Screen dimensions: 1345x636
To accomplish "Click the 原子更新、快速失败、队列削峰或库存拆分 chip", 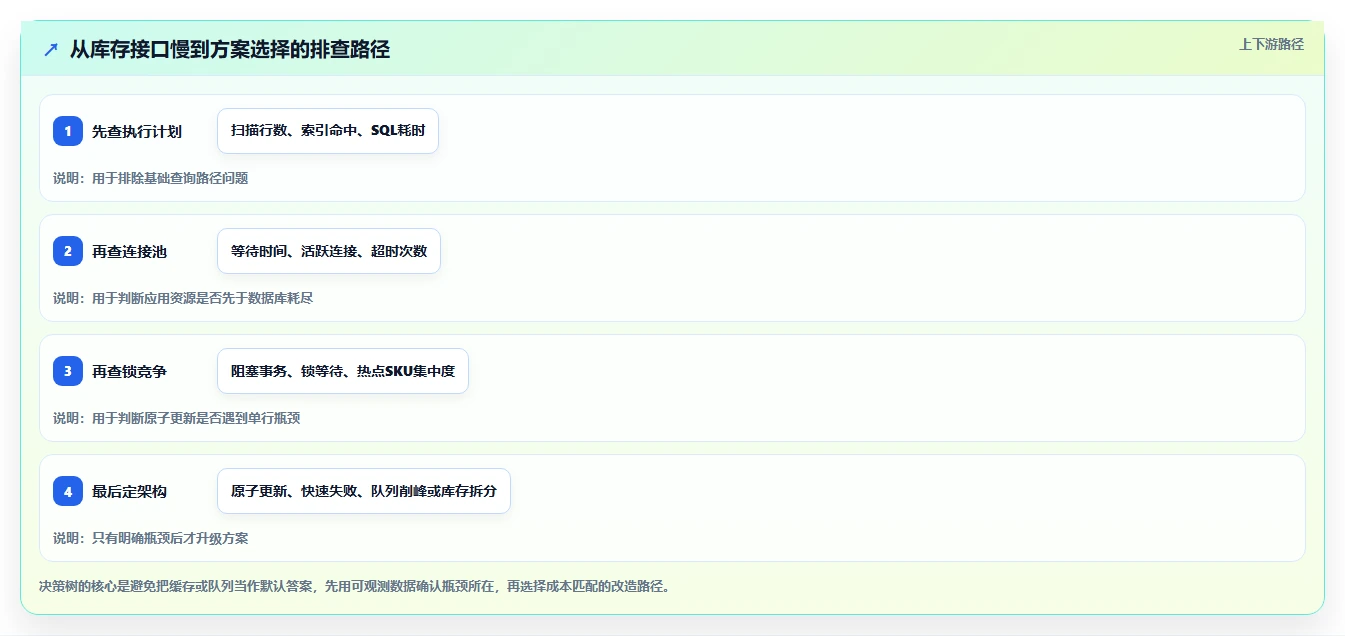I will coord(364,491).
